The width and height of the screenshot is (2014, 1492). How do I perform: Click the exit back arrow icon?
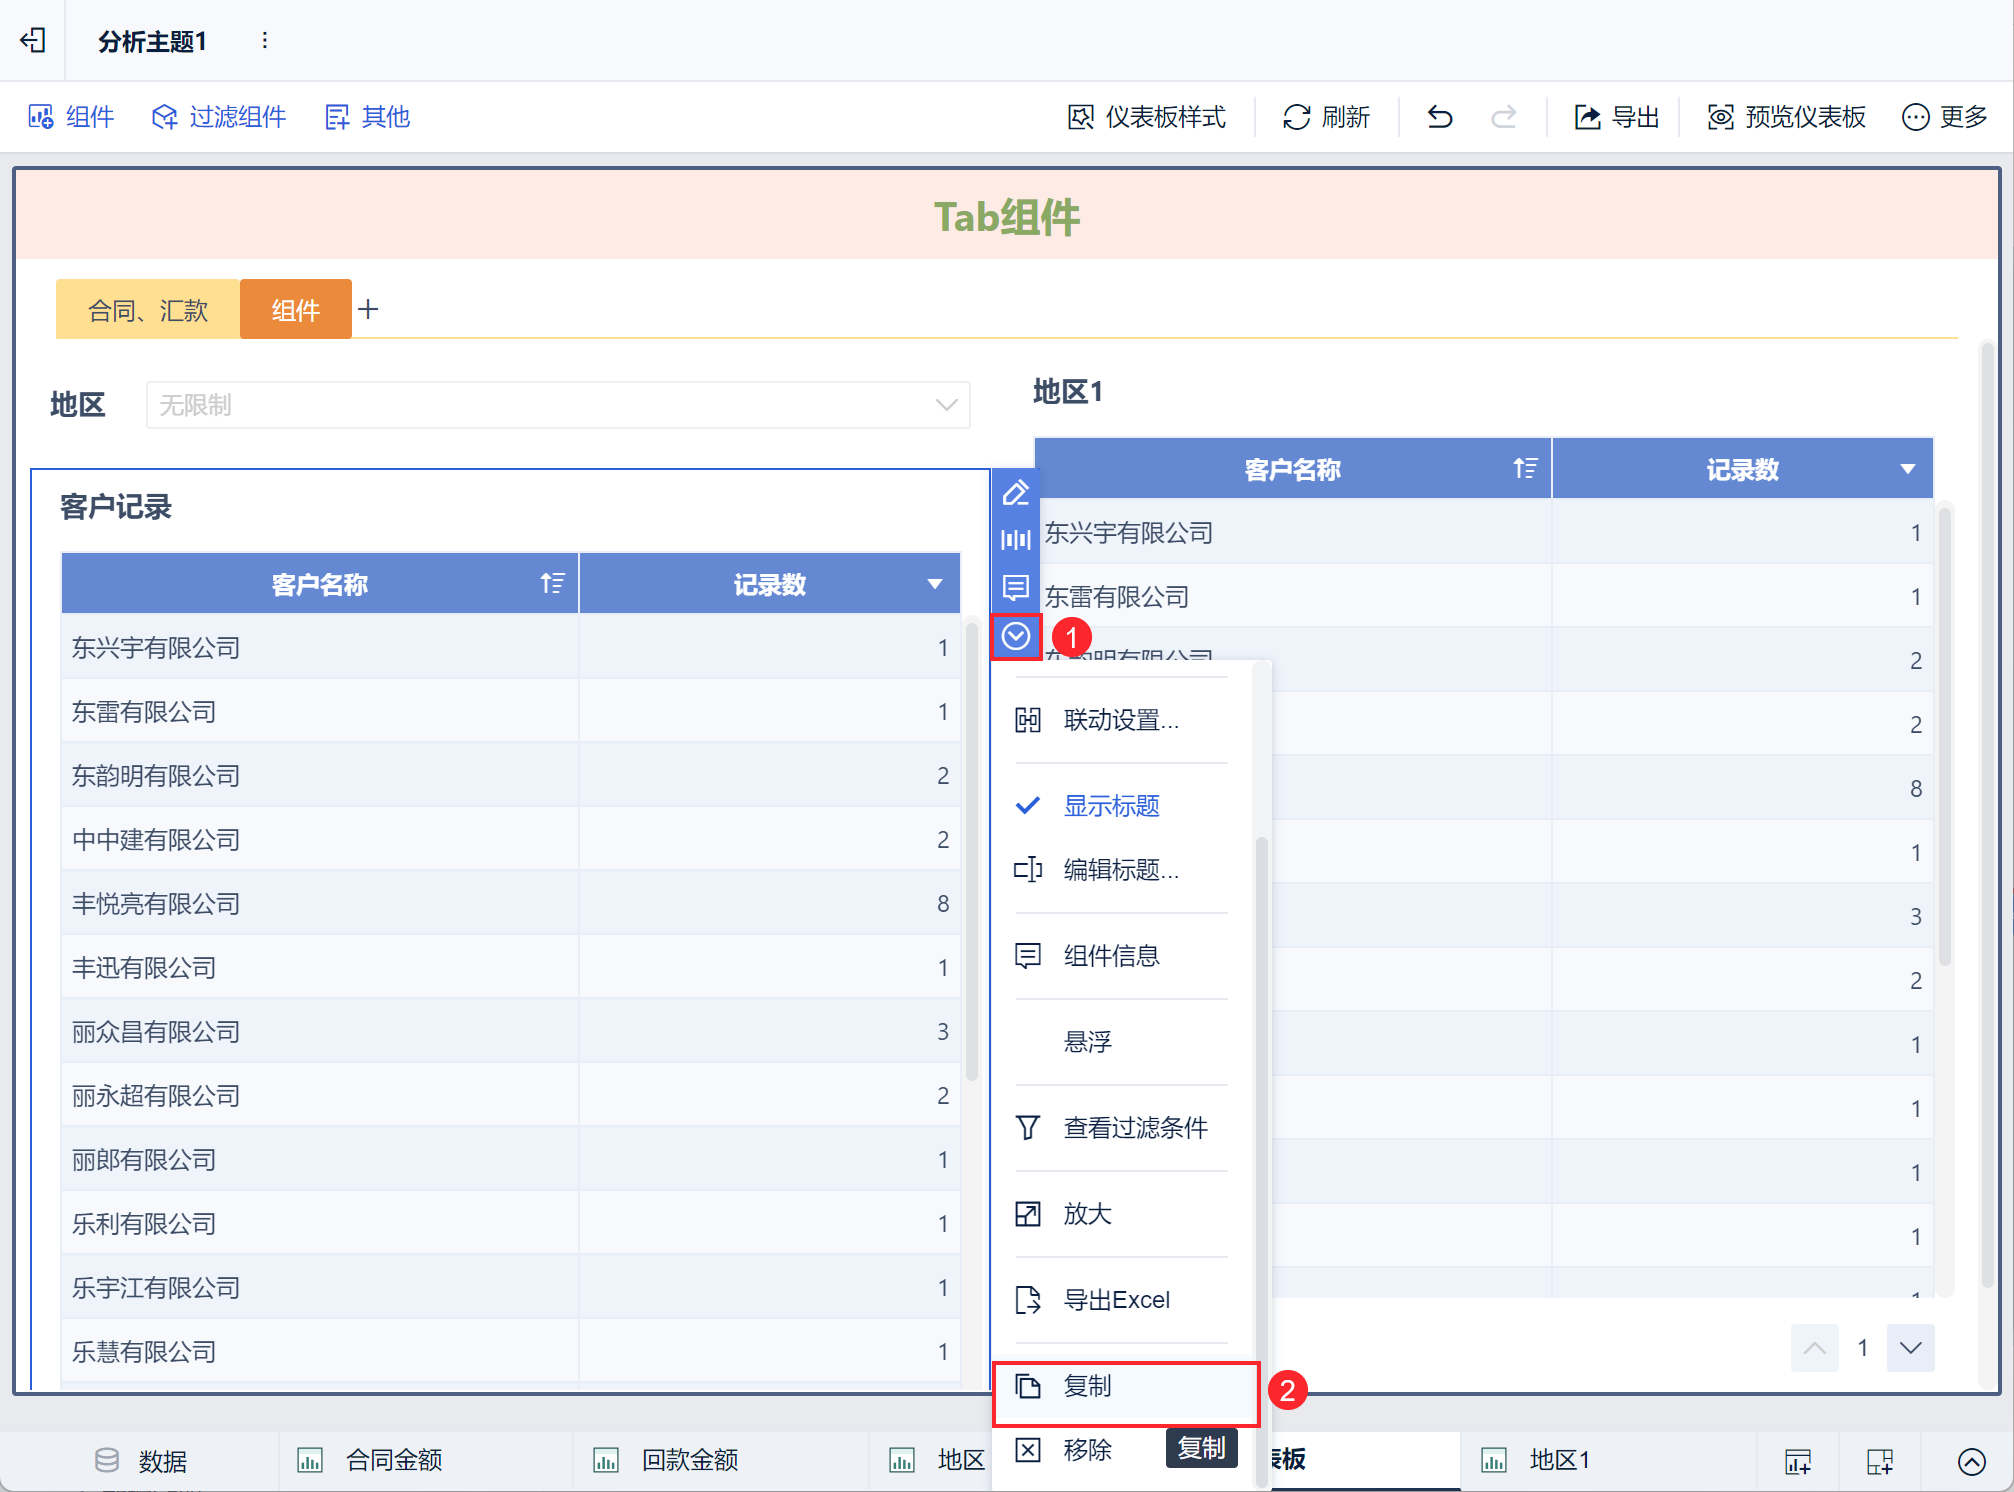[x=33, y=40]
